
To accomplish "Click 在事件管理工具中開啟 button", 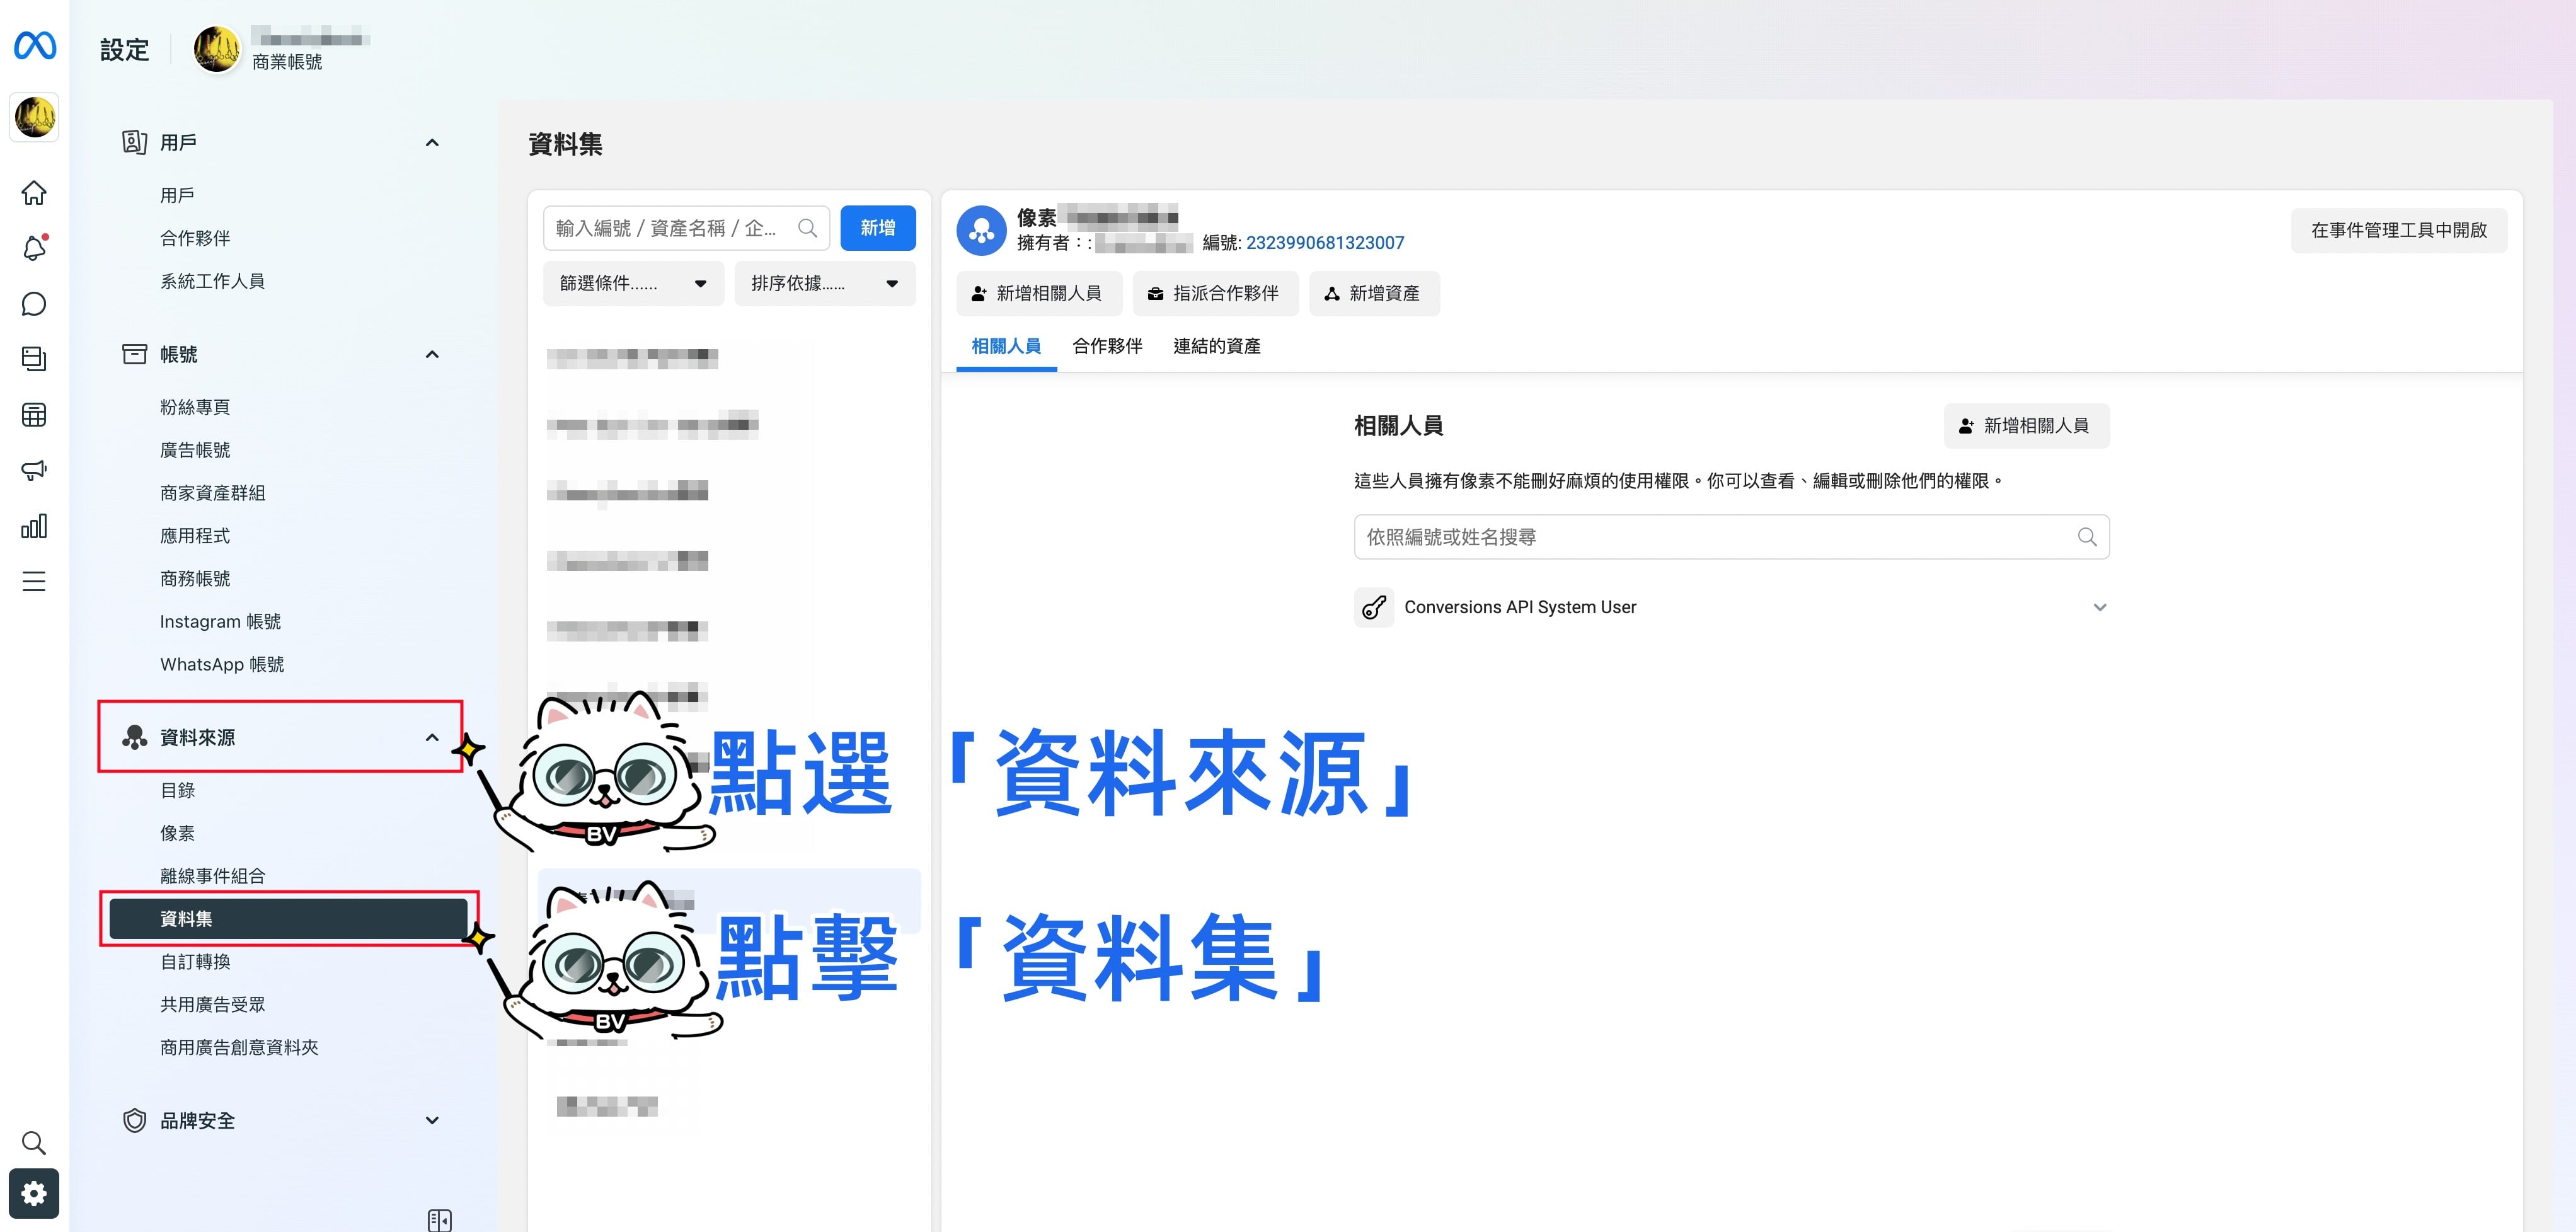I will [2399, 230].
